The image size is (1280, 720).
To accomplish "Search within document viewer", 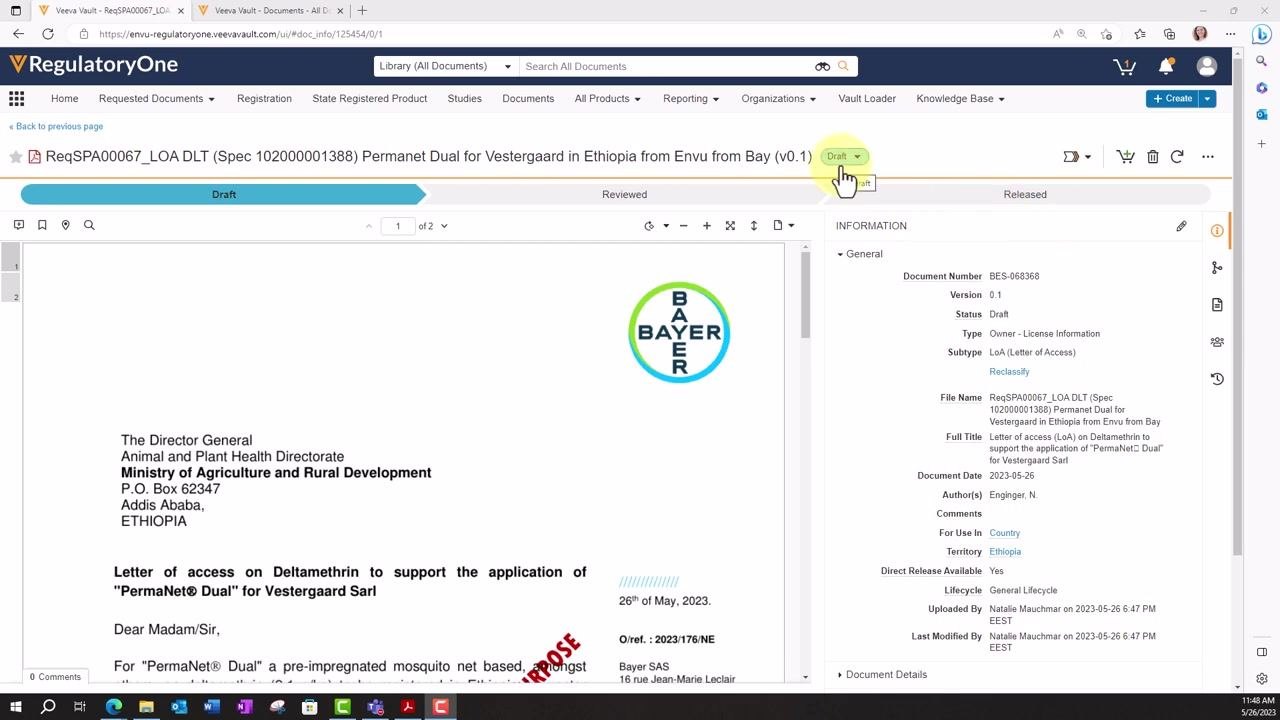I will pyautogui.click(x=89, y=225).
